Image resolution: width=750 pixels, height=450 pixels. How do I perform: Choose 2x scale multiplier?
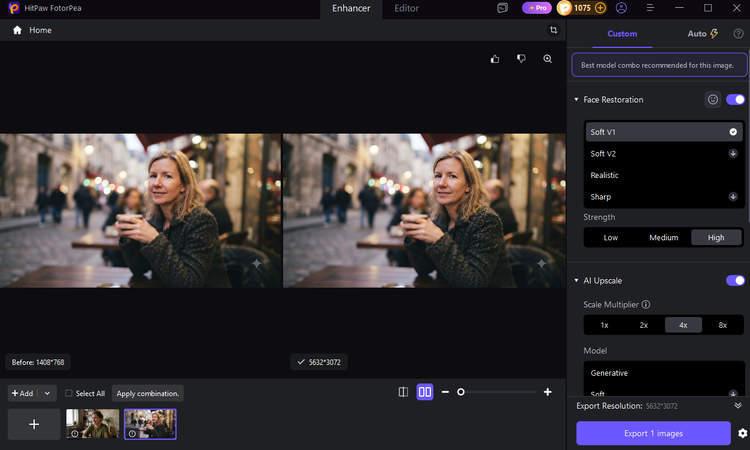coord(644,325)
